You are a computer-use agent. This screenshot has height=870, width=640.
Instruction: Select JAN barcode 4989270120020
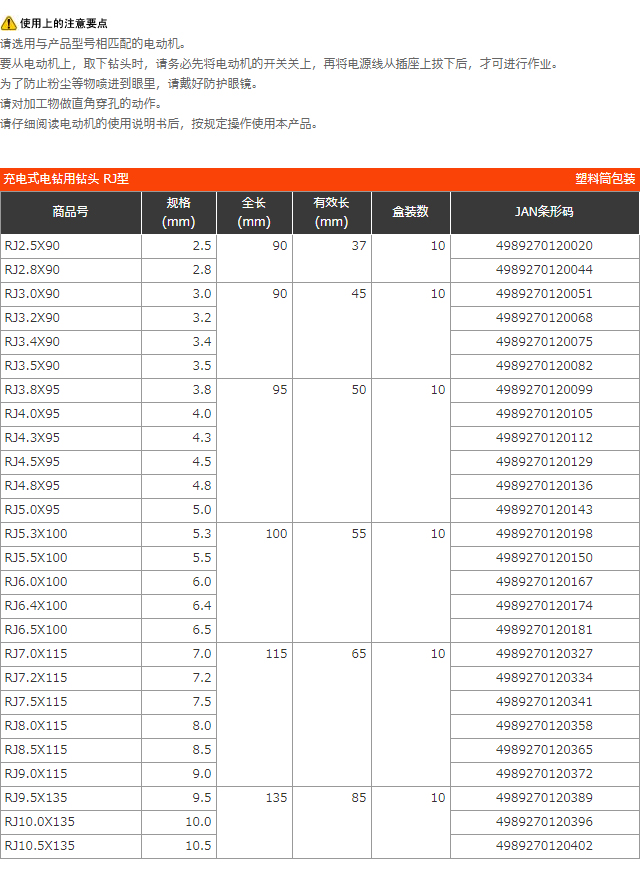tap(544, 246)
